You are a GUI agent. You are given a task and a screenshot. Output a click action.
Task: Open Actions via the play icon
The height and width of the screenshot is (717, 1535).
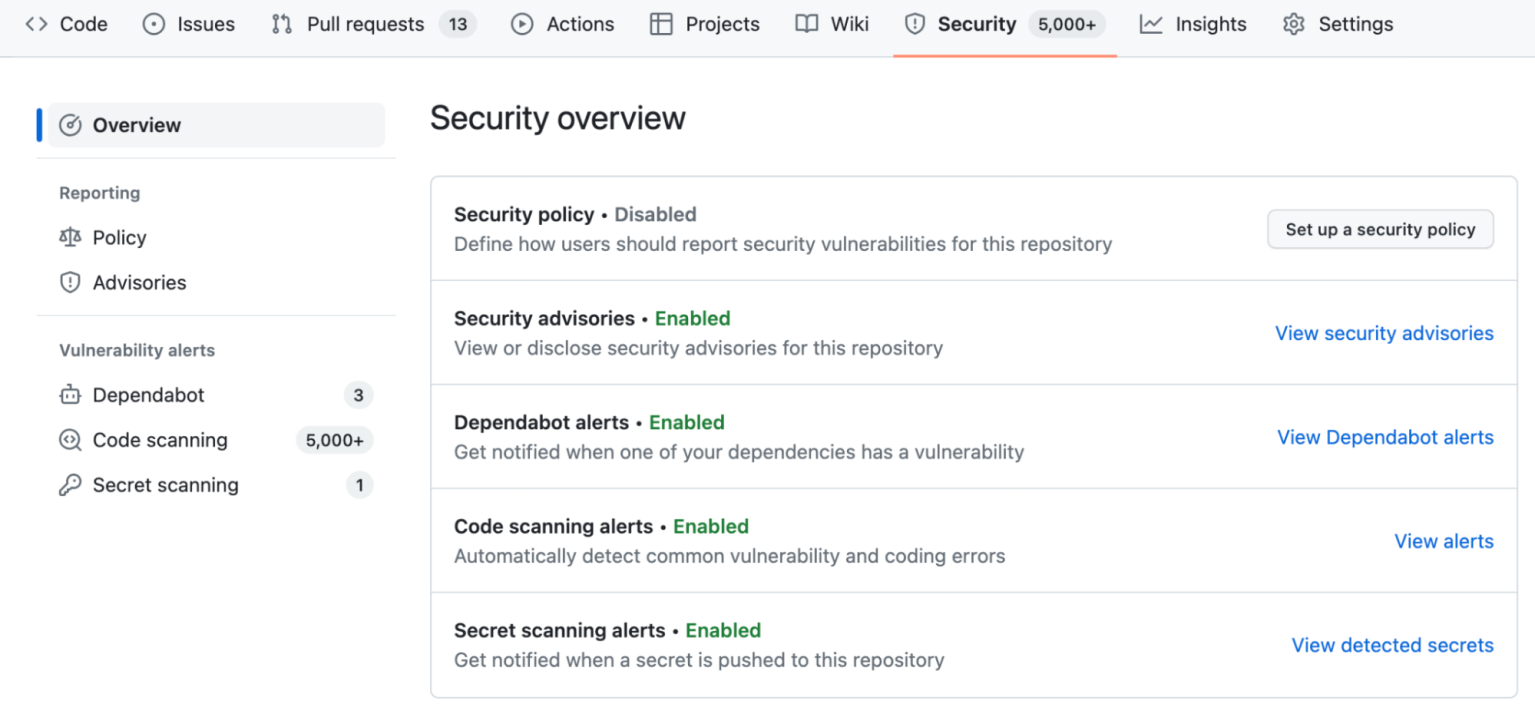click(x=522, y=23)
